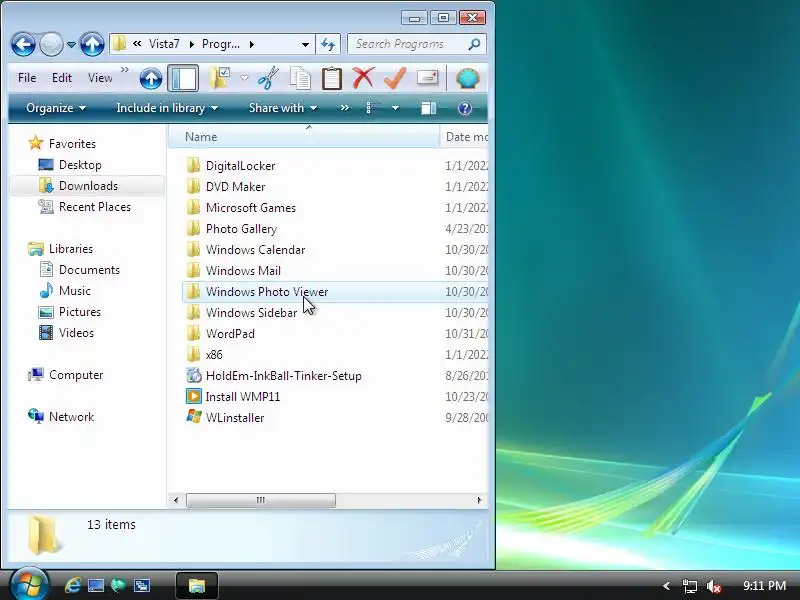The height and width of the screenshot is (600, 800).
Task: Click the search magnifier icon
Action: click(474, 44)
